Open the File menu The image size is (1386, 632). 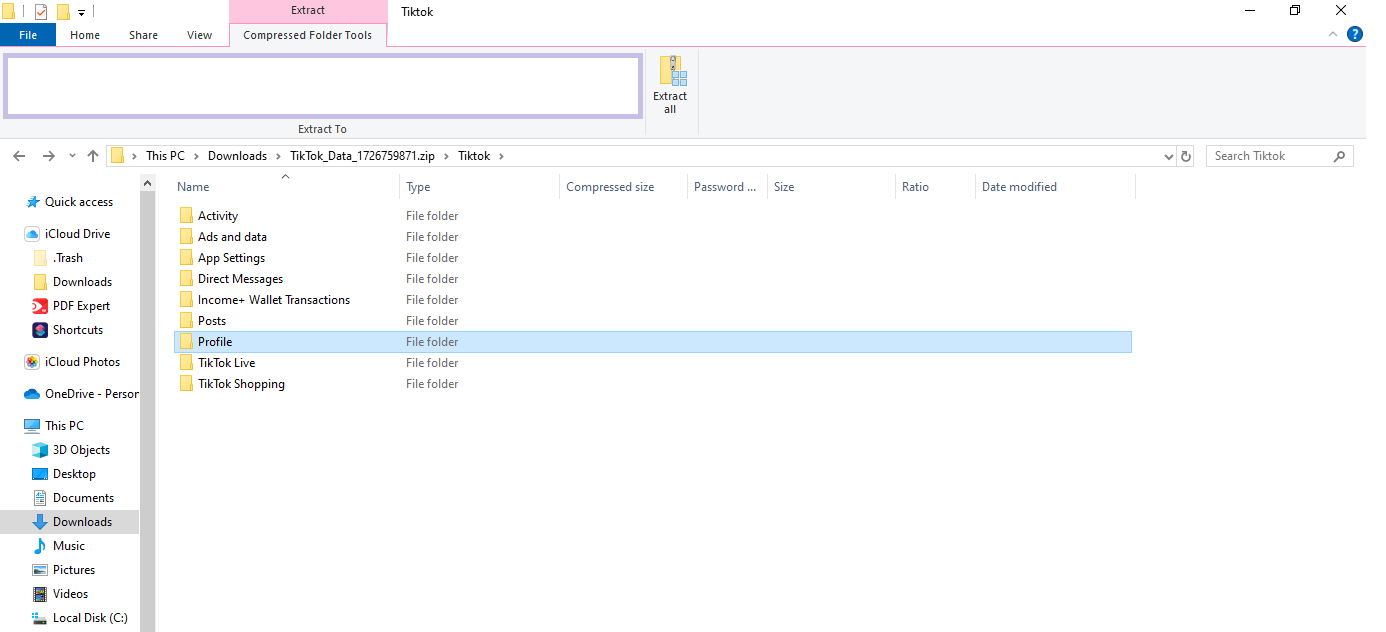point(28,35)
